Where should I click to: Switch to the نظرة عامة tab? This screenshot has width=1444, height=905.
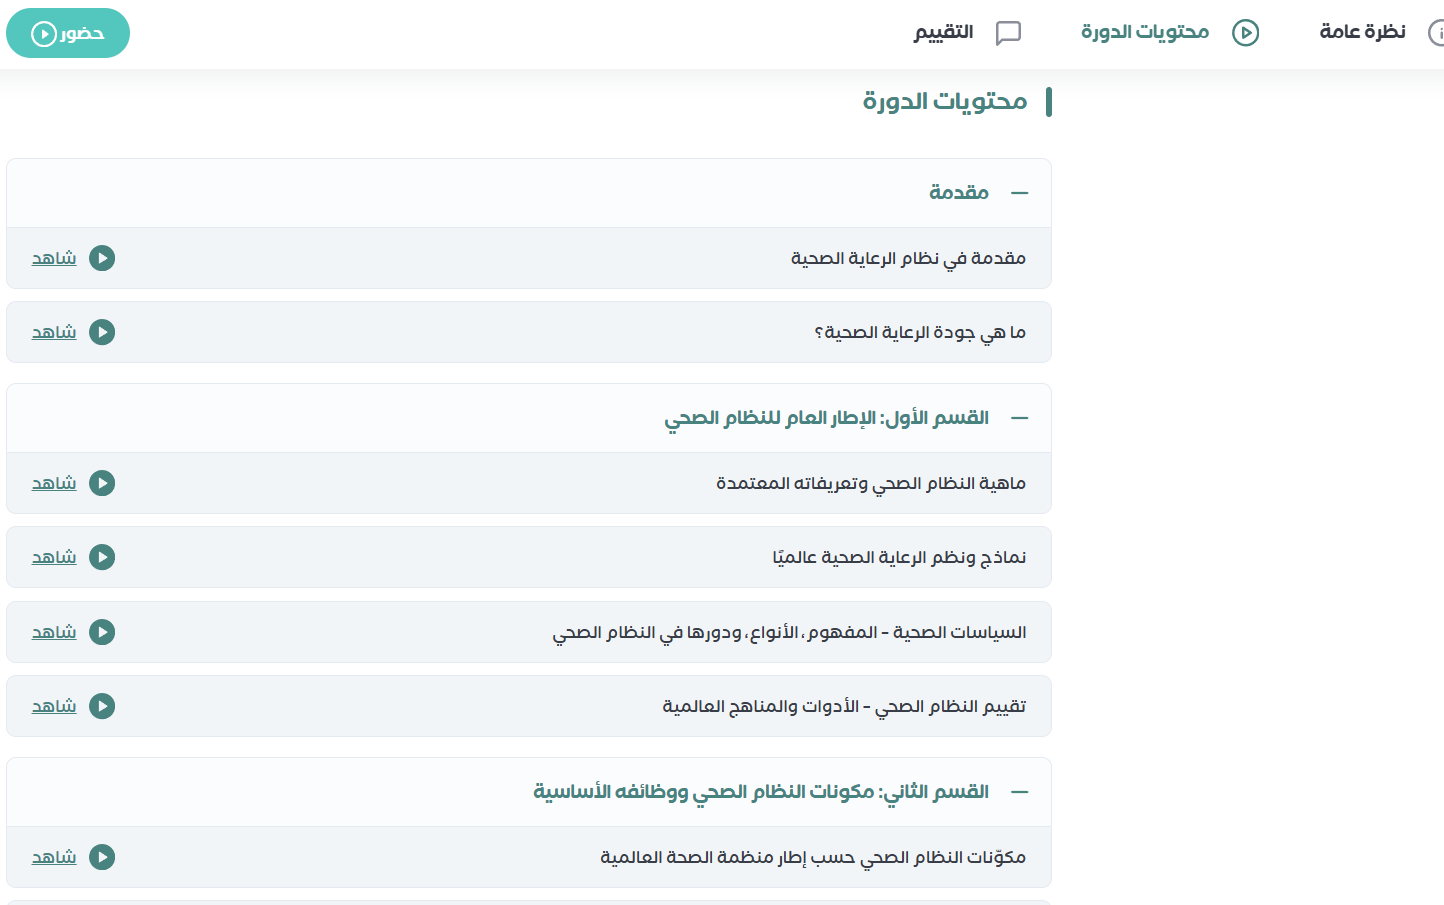click(x=1362, y=32)
